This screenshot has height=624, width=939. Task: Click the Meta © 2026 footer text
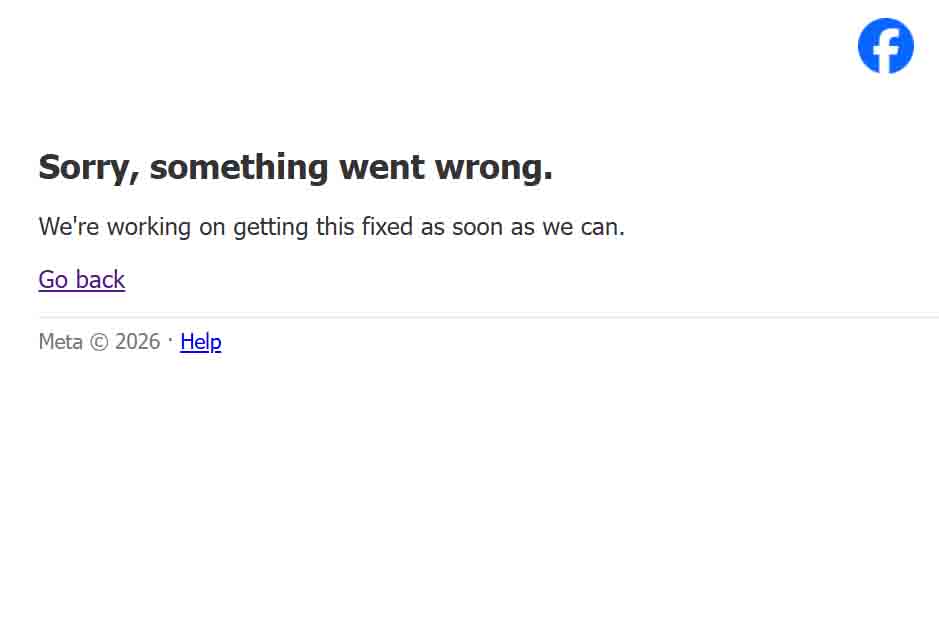point(99,342)
